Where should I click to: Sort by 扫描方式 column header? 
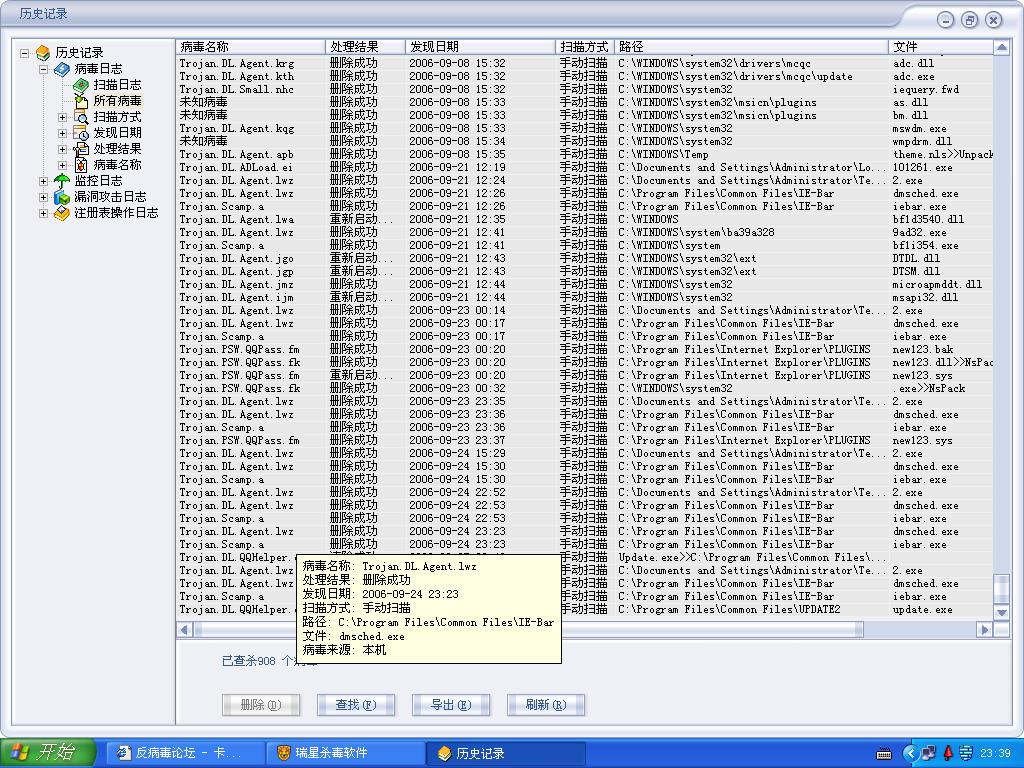pyautogui.click(x=585, y=47)
